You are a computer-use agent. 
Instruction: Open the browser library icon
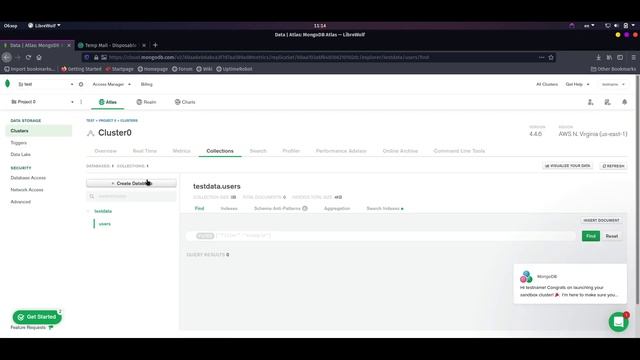(609, 58)
